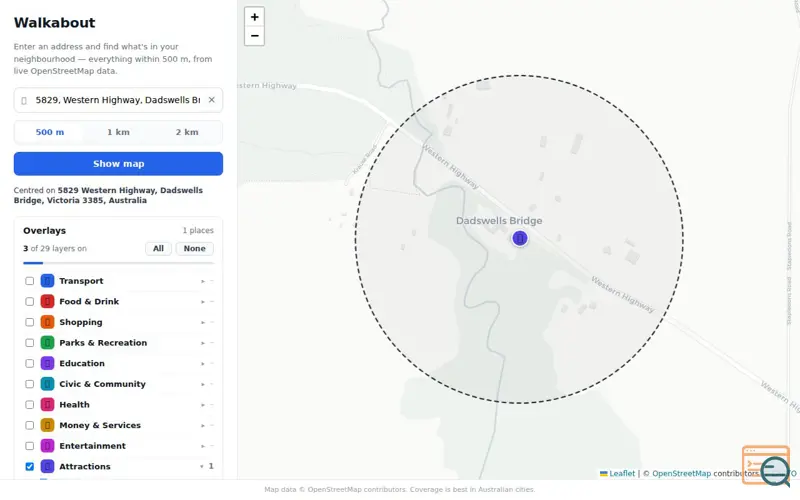Click the Transport category icon
This screenshot has height=500, width=800.
coord(47,281)
